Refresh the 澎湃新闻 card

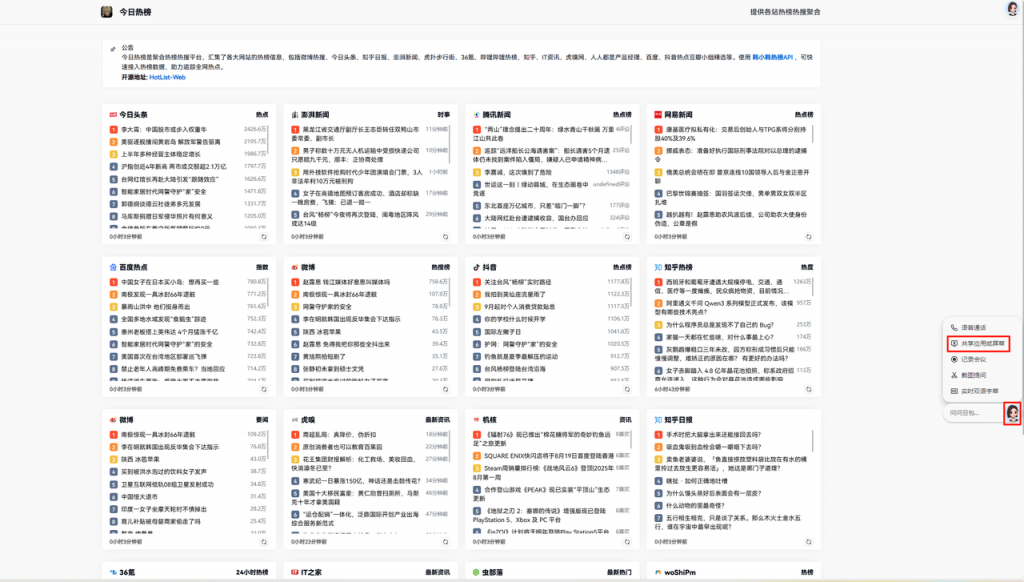(x=445, y=237)
